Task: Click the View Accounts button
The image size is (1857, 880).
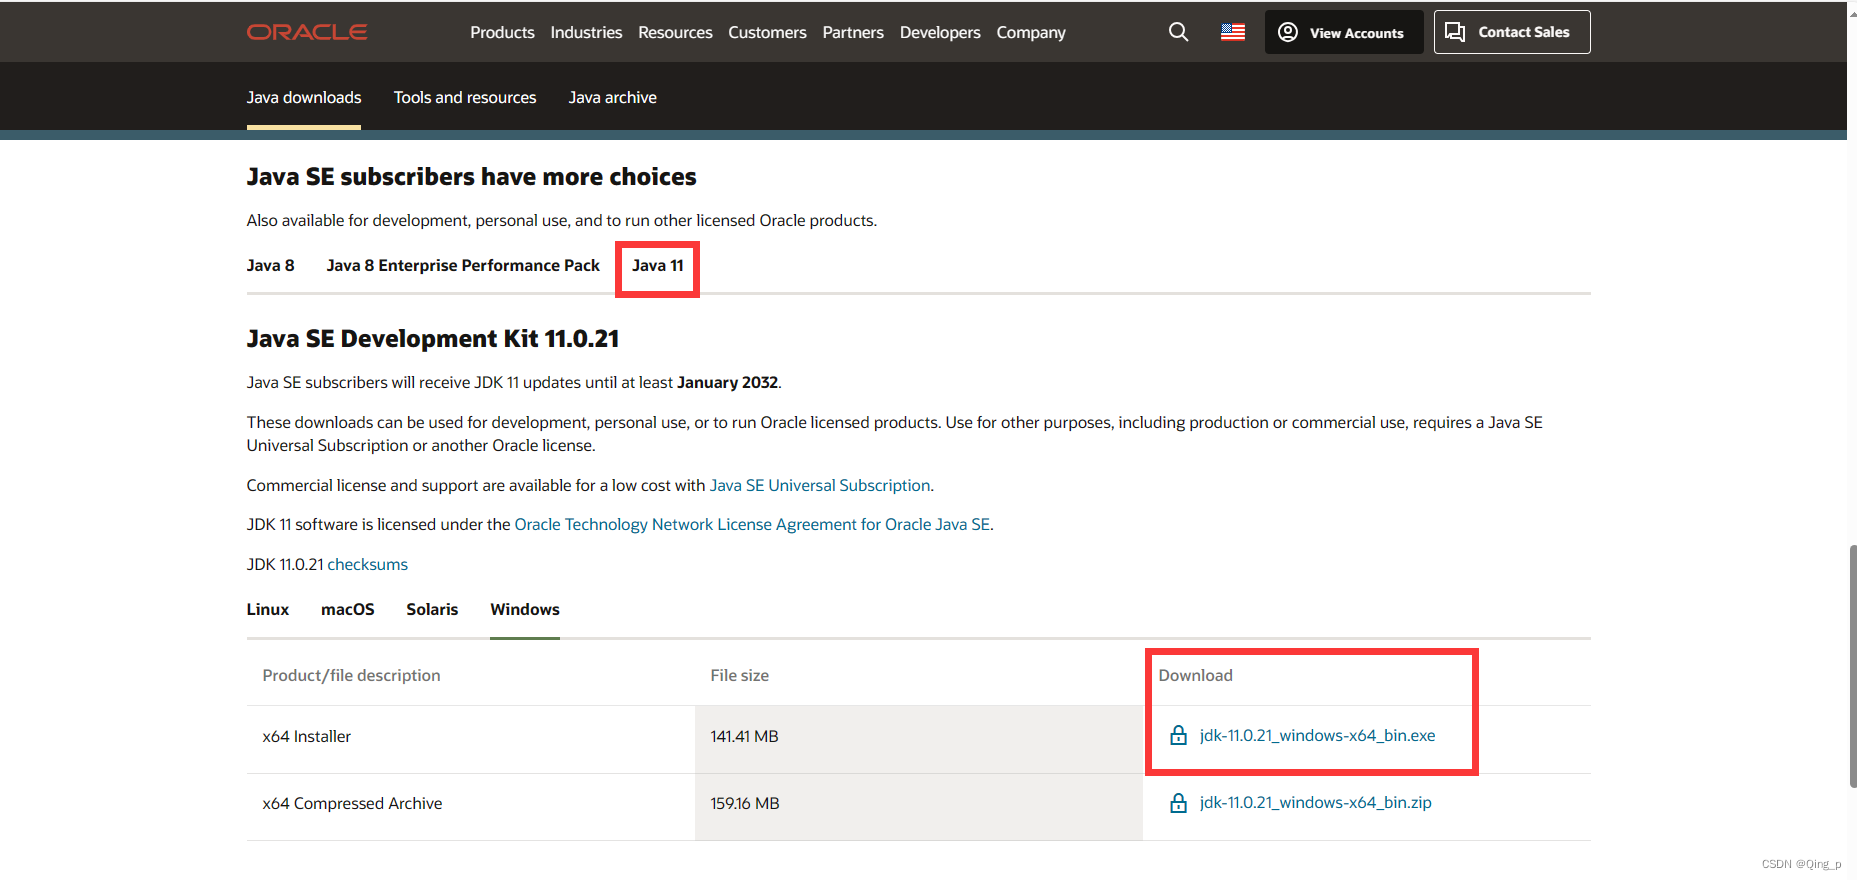Action: pos(1344,32)
